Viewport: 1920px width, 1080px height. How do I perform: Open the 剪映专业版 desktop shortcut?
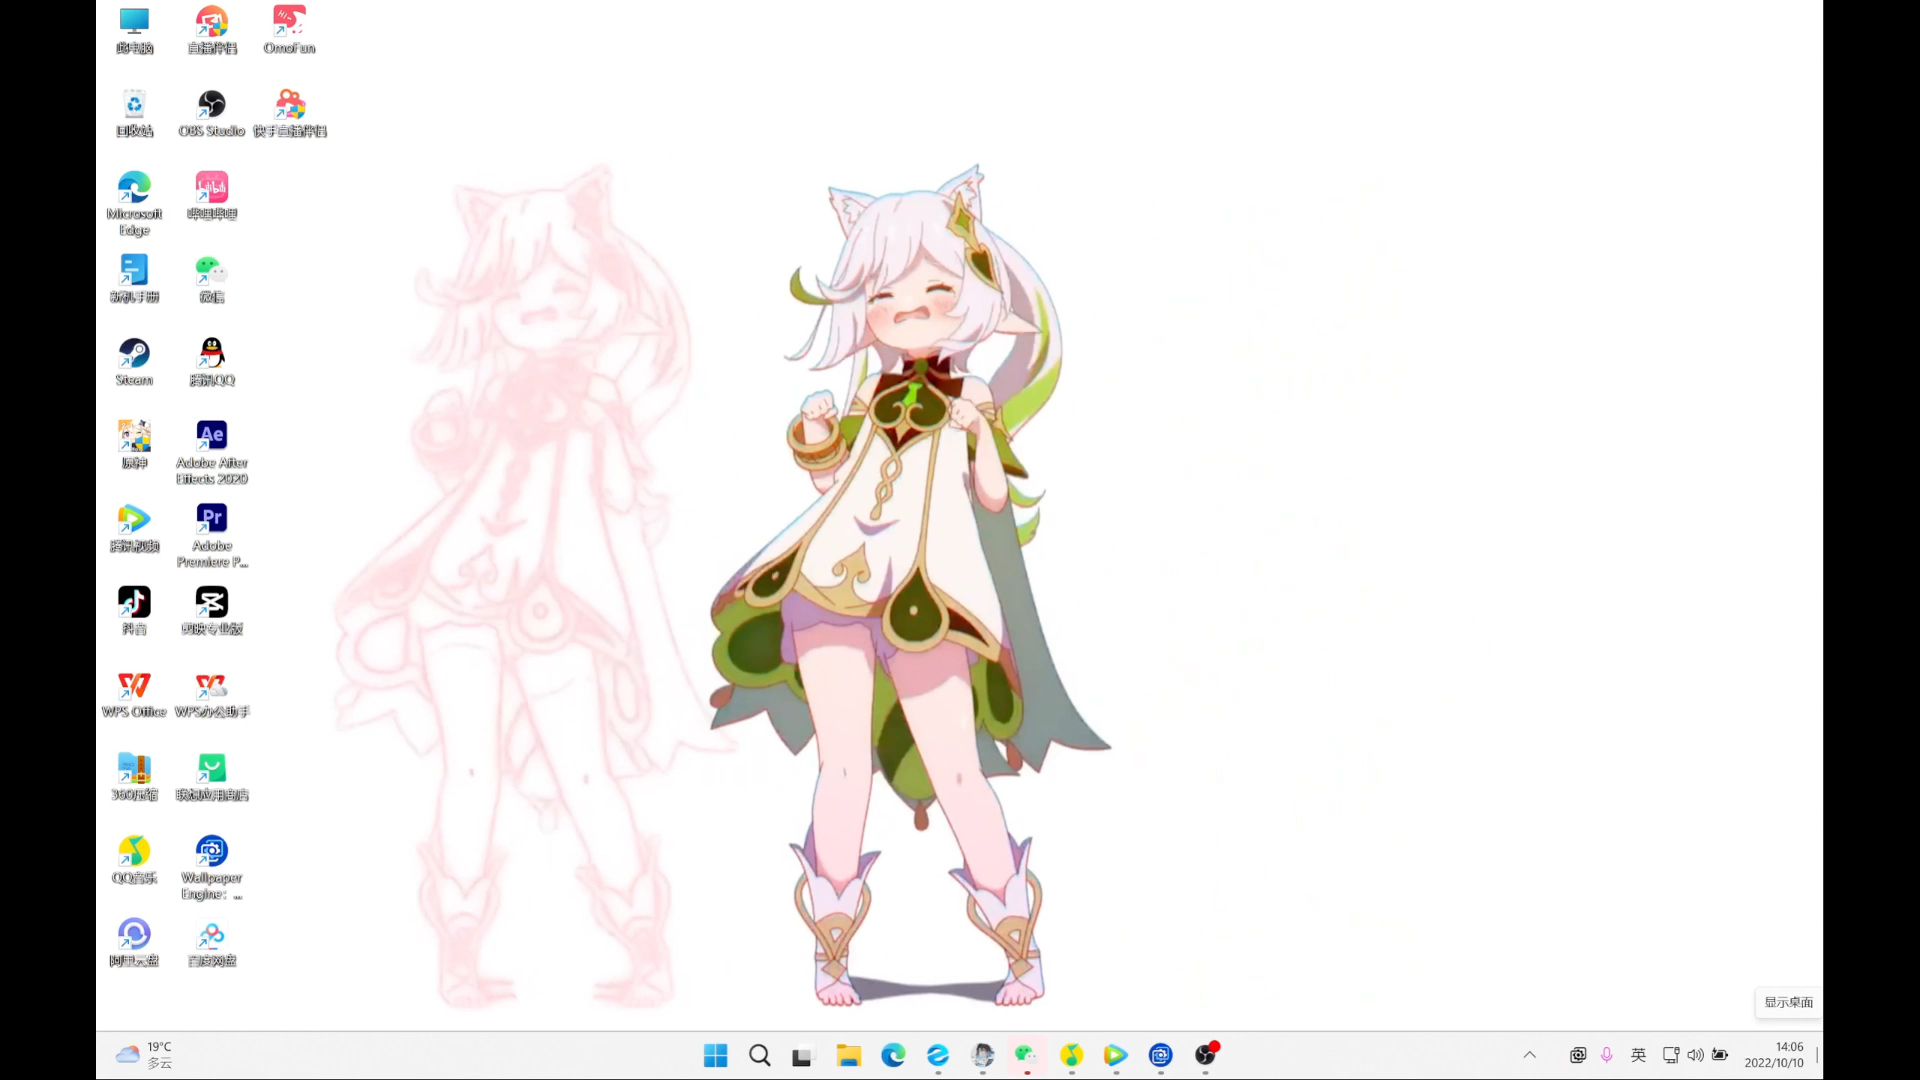coord(212,612)
